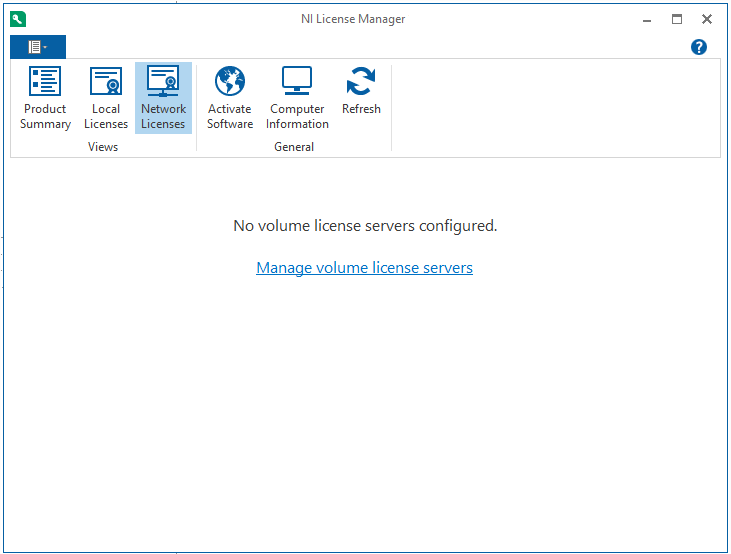Launch Activate Software wizard
This screenshot has height=554, width=731.
pyautogui.click(x=230, y=98)
